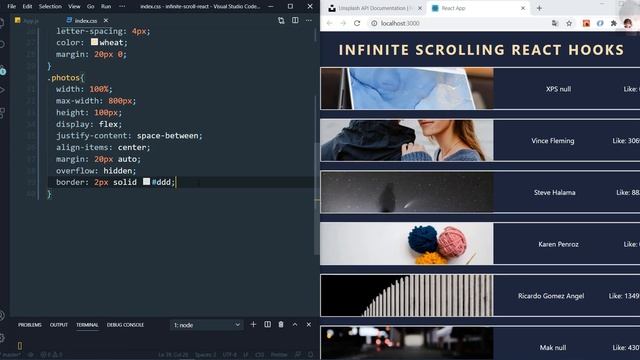Switch to the PROBLEMS panel tab
This screenshot has height=360, width=640.
30,325
